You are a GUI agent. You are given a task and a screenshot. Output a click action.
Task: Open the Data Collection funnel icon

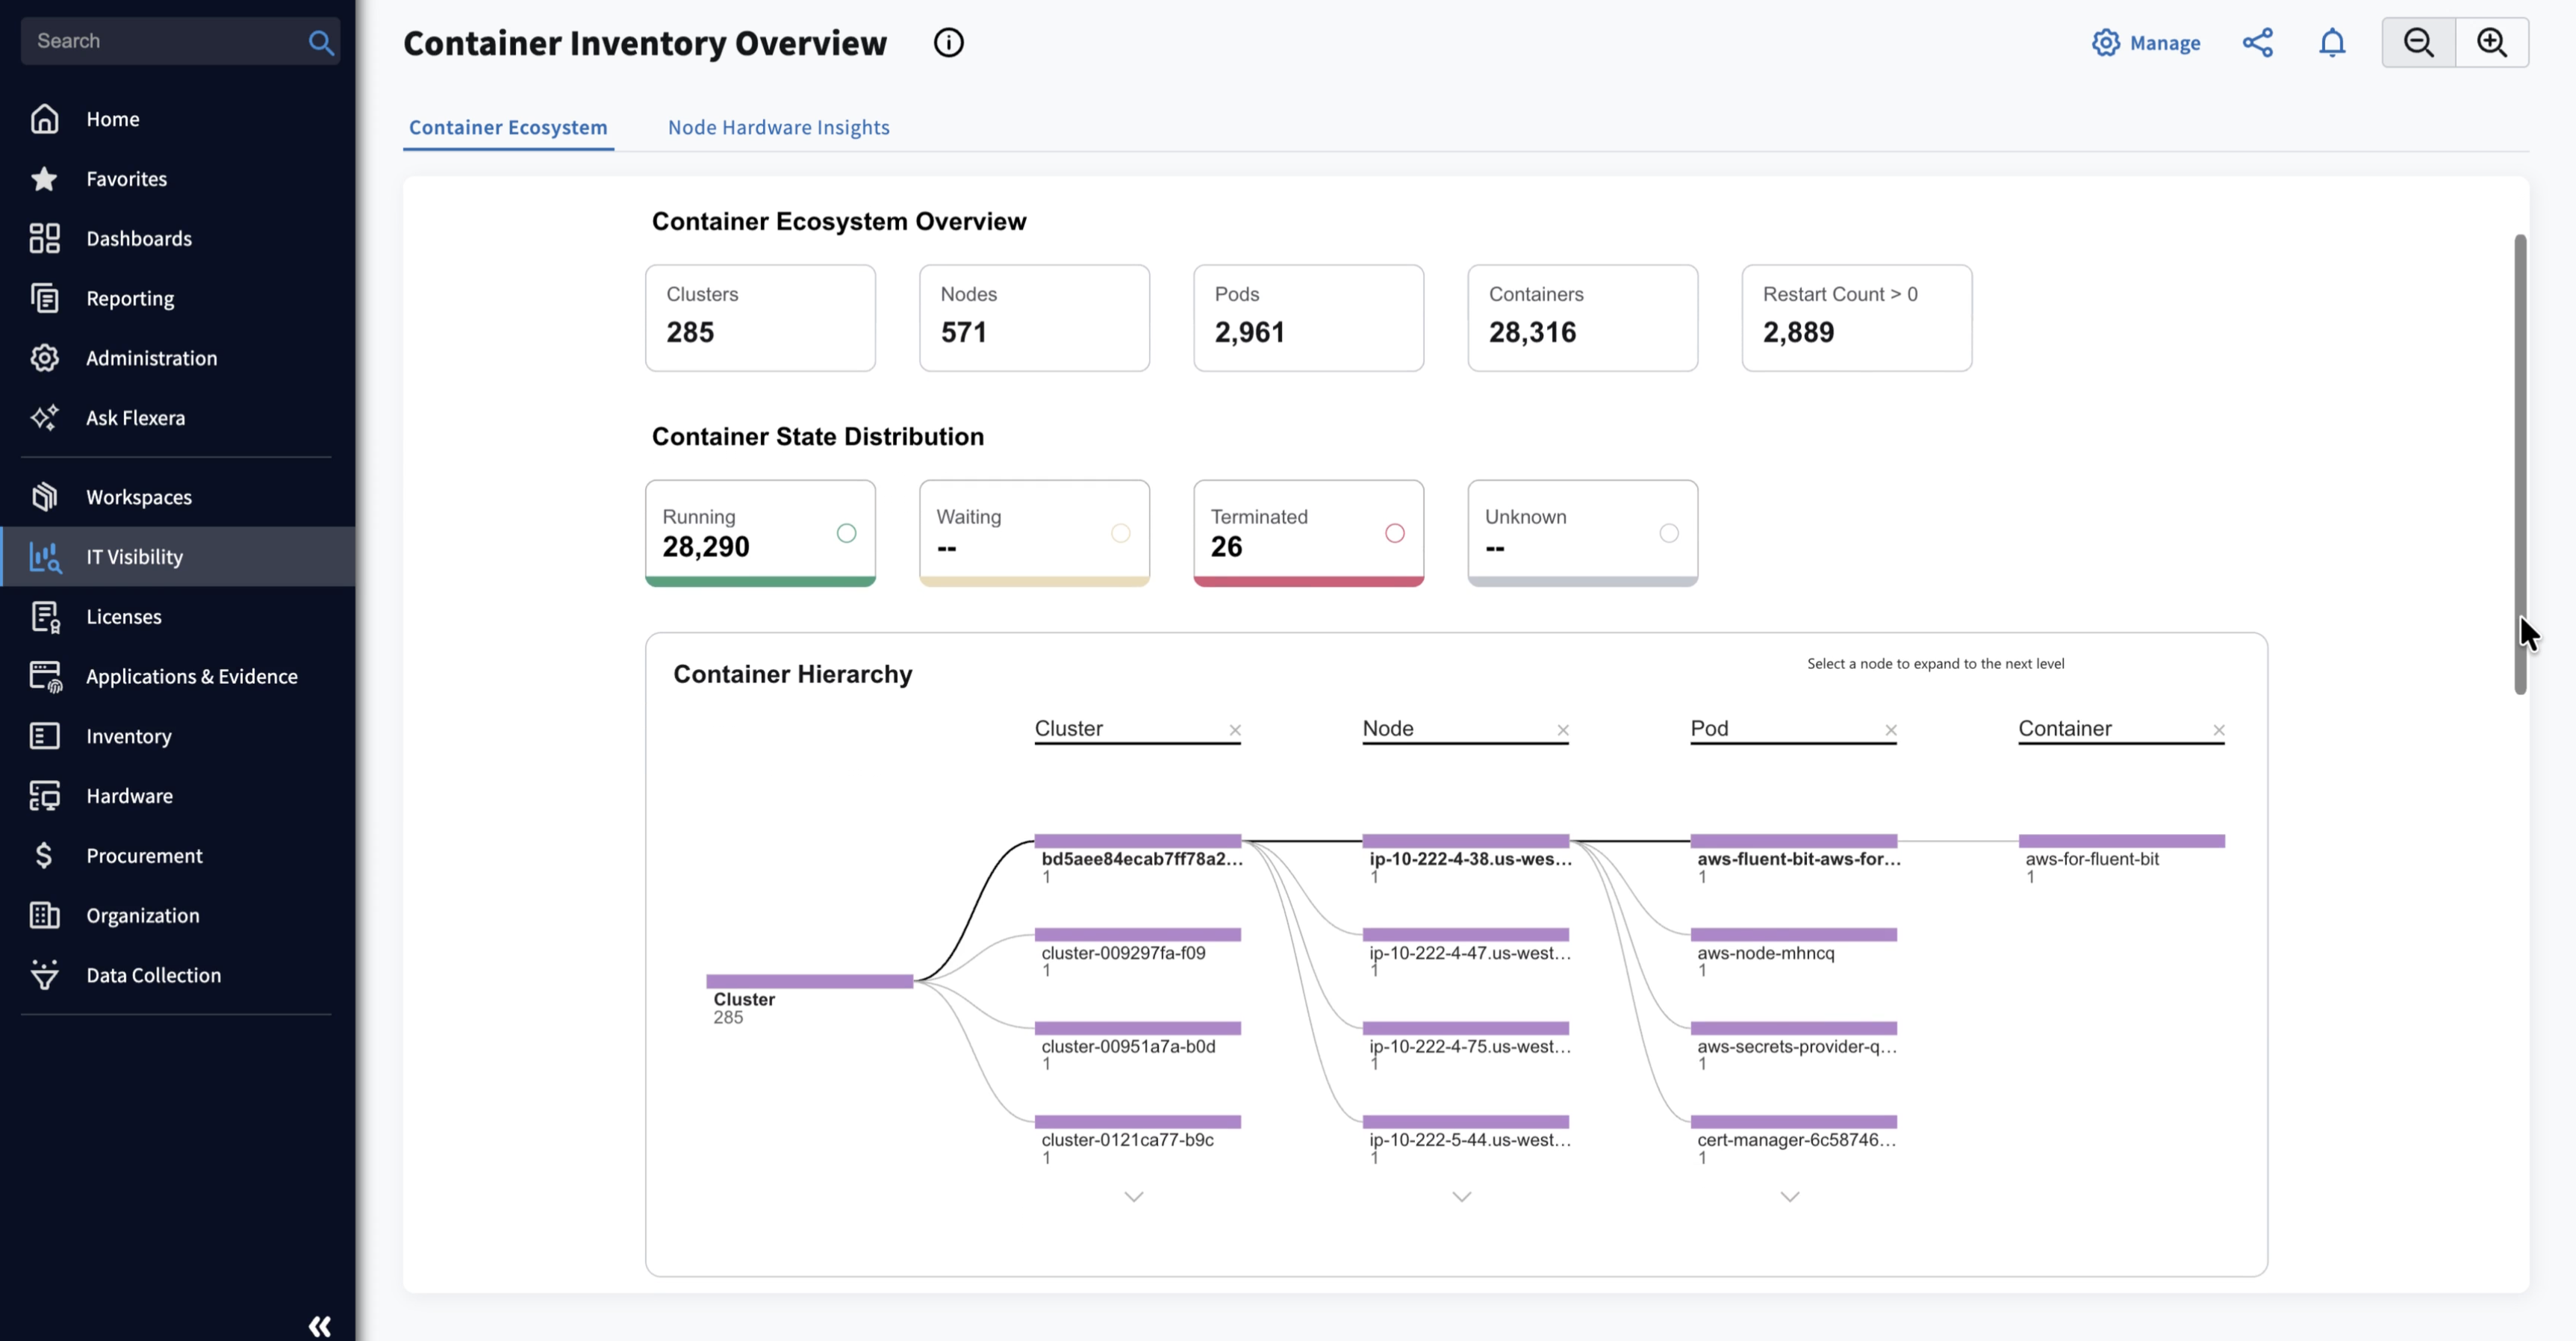44,975
